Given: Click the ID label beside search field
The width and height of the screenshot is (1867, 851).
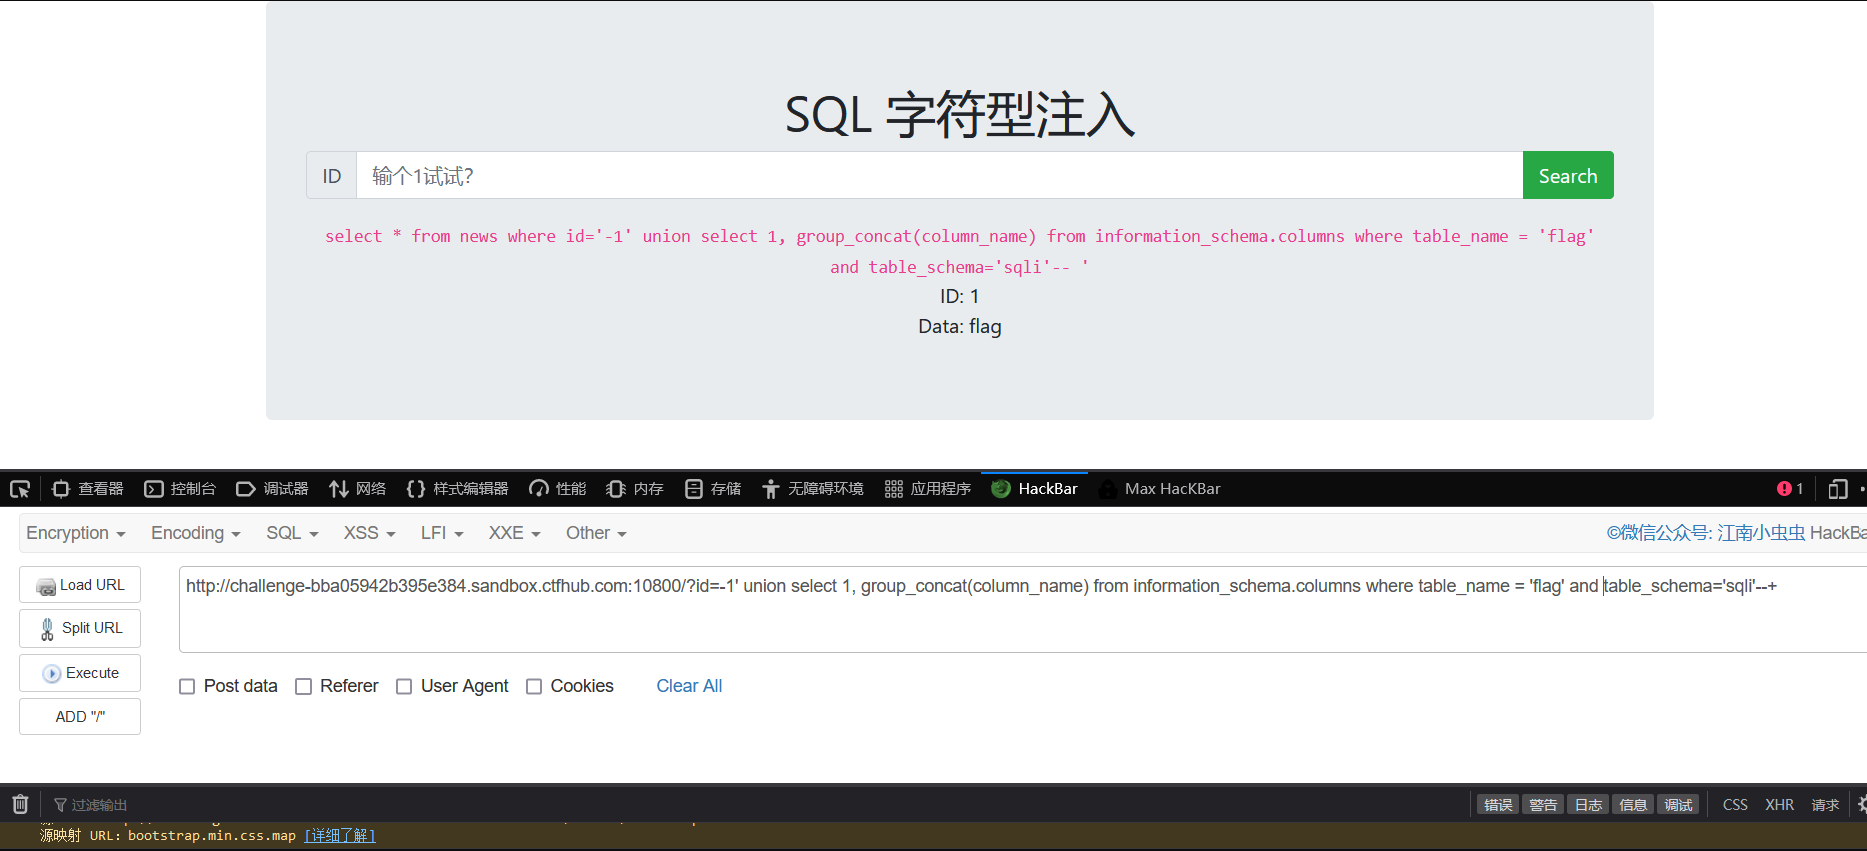Looking at the screenshot, I should 332,176.
